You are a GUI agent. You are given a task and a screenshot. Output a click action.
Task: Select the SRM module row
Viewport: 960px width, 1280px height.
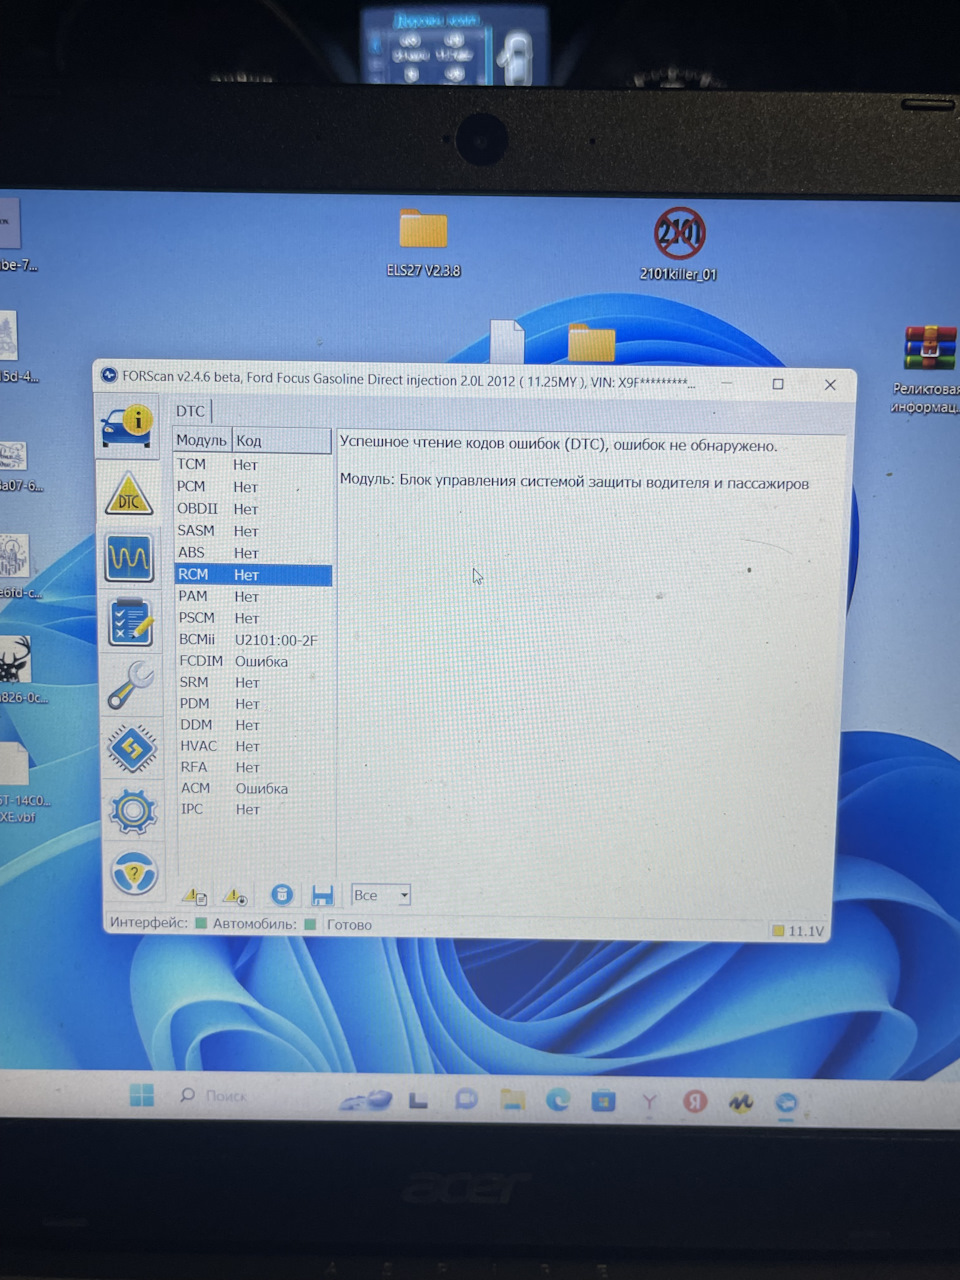253,682
